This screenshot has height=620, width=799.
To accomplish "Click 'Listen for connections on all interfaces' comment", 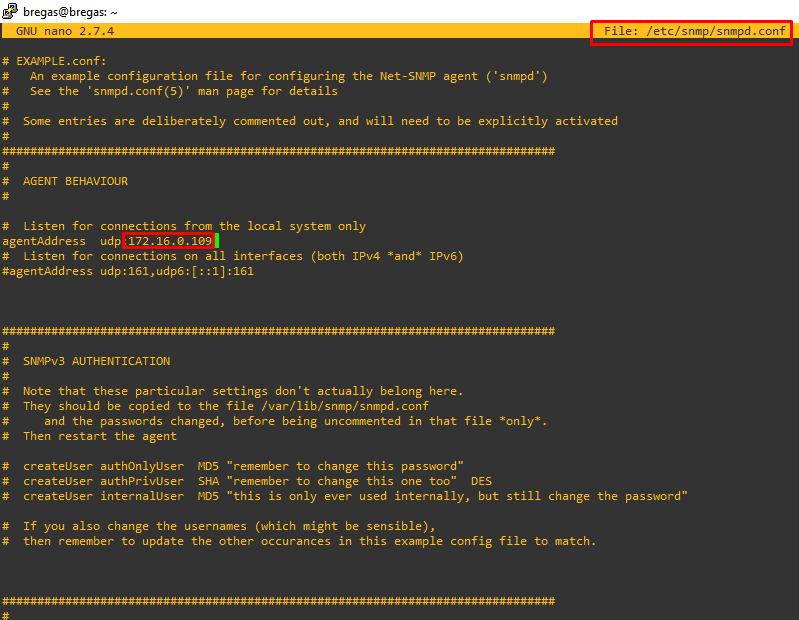I will (x=233, y=256).
